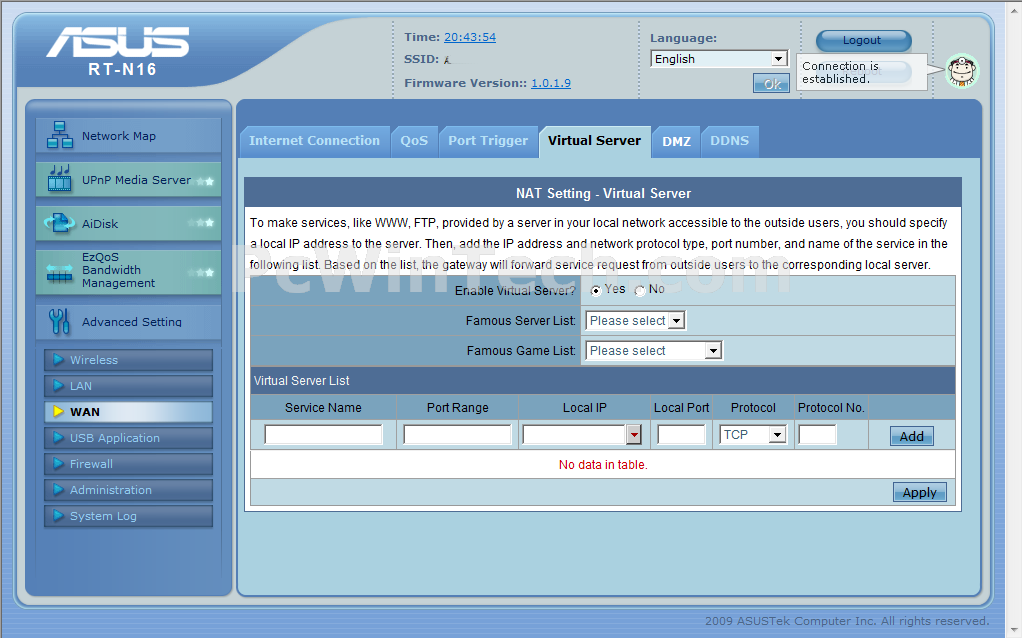
Task: Switch to the DDNS tab
Action: [729, 141]
